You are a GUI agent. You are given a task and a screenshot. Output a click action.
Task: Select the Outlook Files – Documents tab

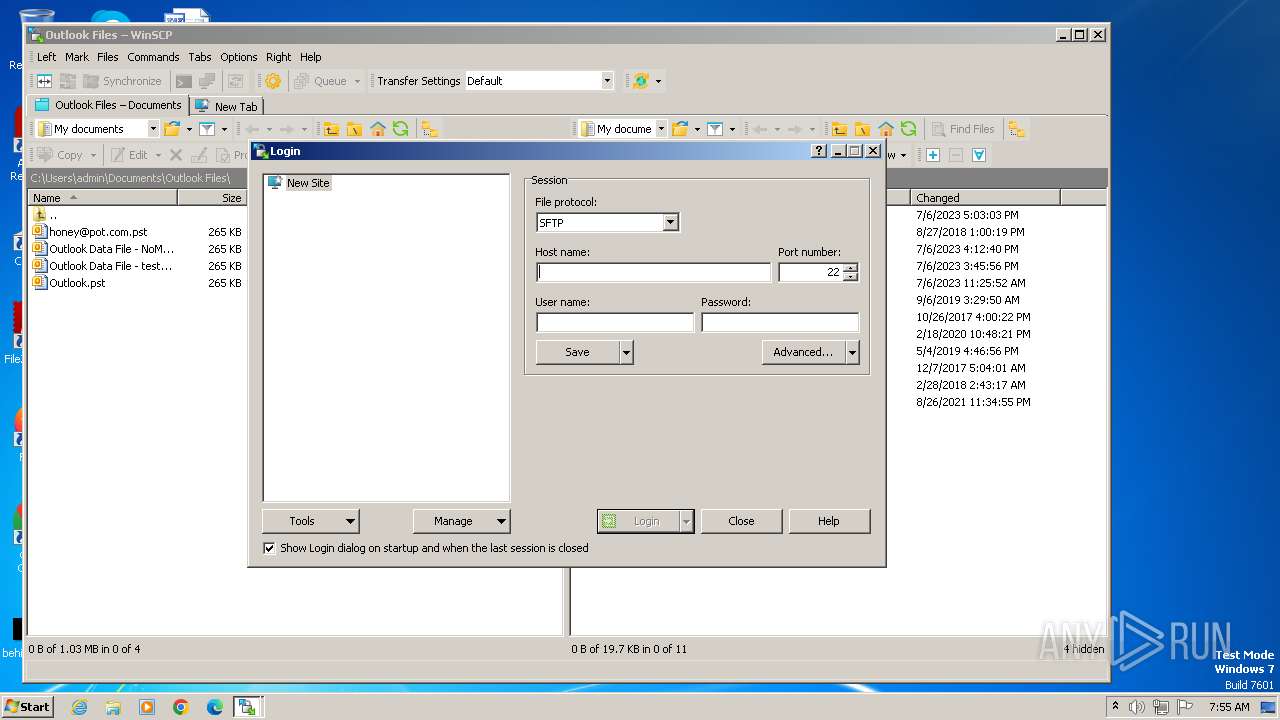(x=109, y=105)
